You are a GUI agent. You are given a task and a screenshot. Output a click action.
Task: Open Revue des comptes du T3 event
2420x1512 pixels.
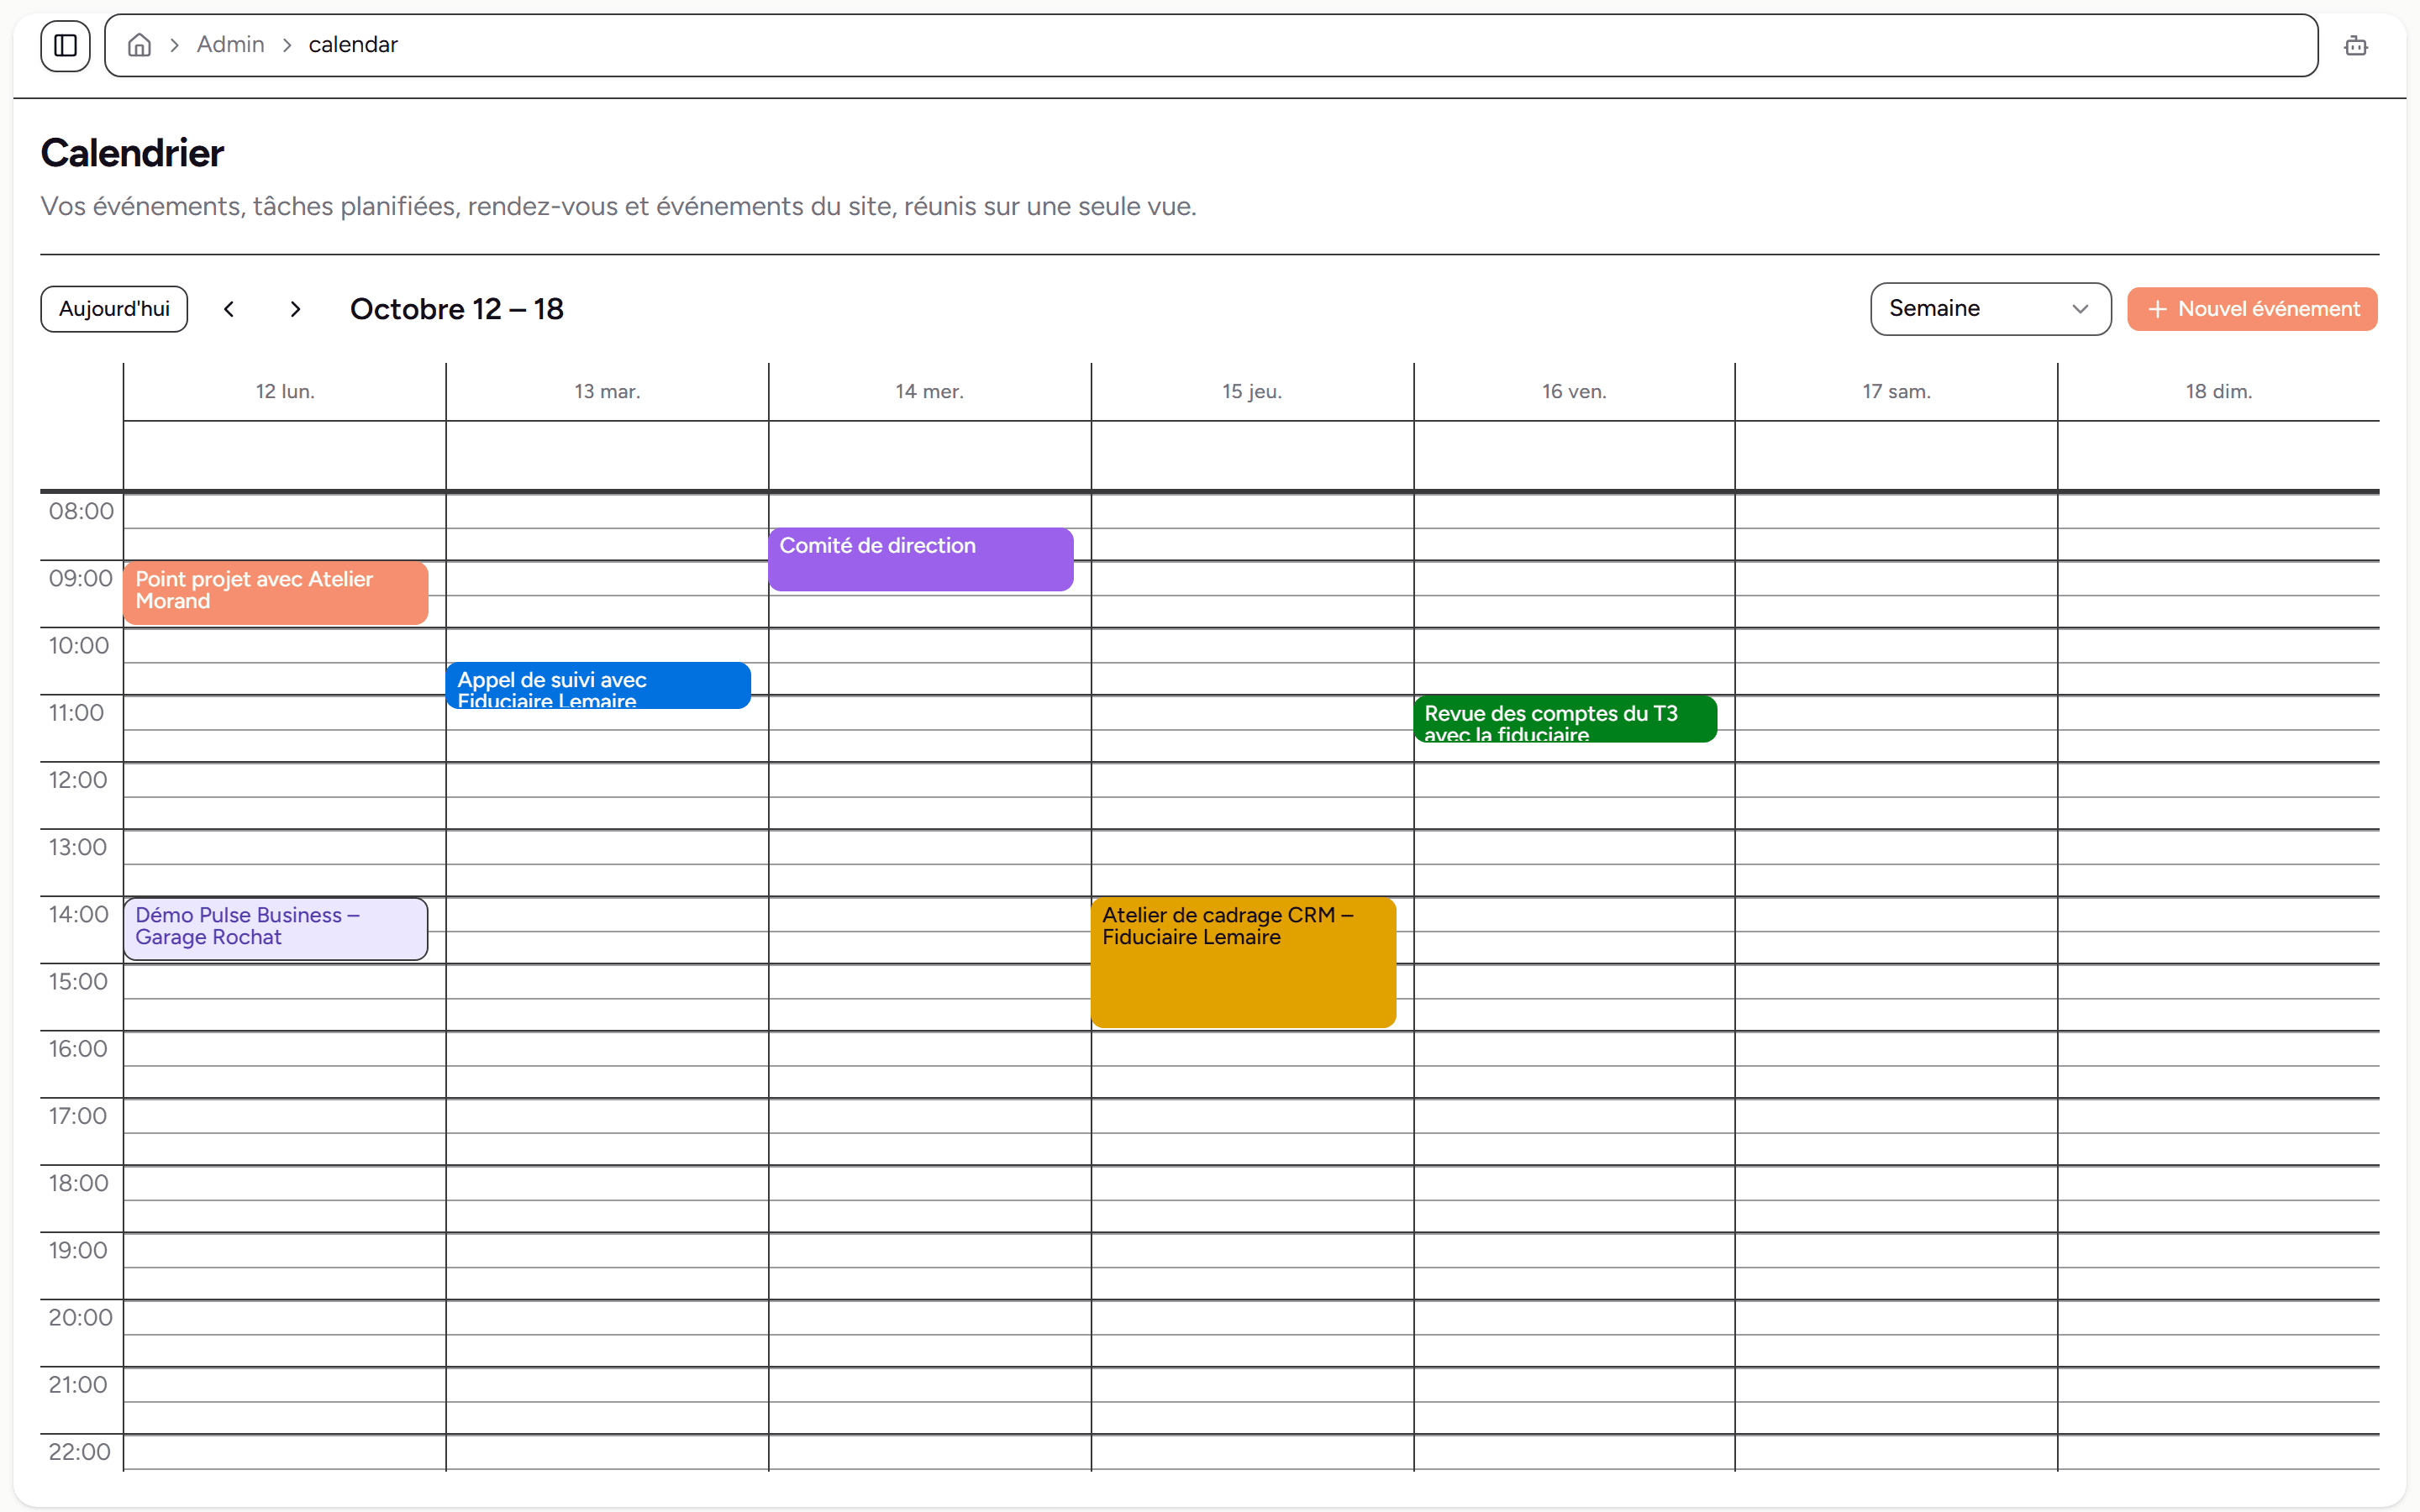click(1565, 719)
